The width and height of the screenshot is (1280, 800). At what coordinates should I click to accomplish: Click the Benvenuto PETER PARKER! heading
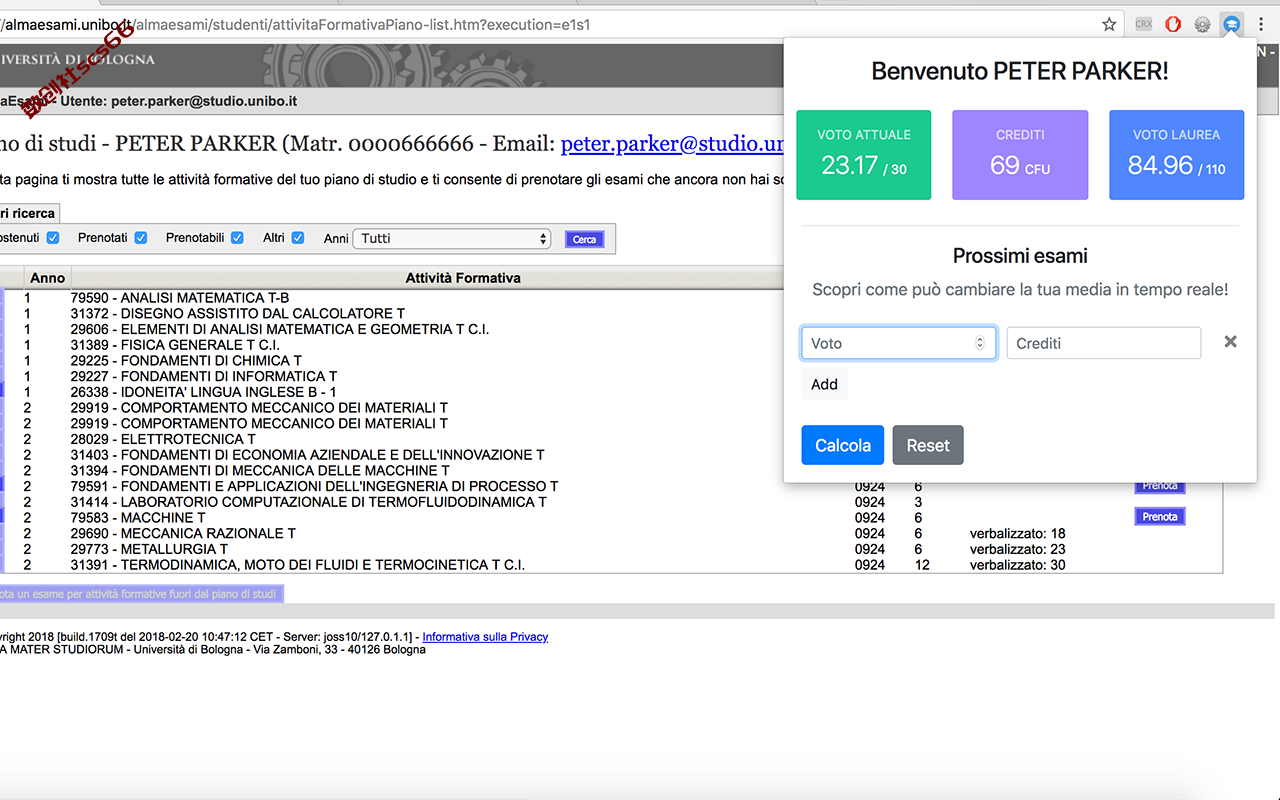tap(1020, 71)
